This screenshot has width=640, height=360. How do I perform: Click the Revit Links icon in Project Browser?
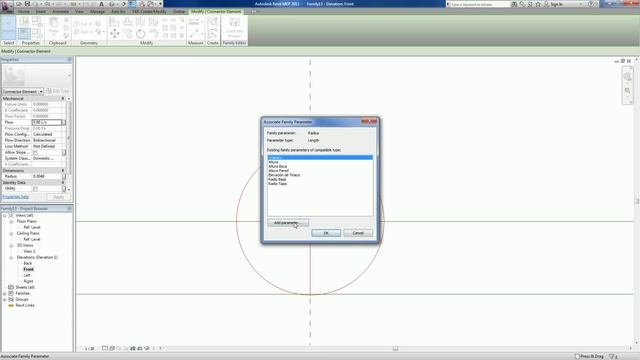tap(11, 305)
